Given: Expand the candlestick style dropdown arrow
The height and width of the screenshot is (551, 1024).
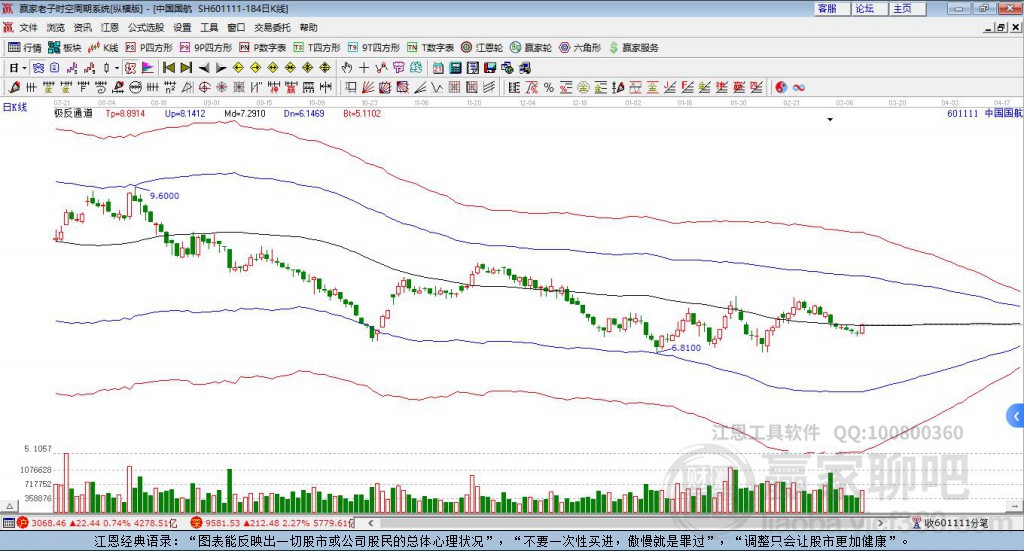Looking at the screenshot, I should (117, 68).
